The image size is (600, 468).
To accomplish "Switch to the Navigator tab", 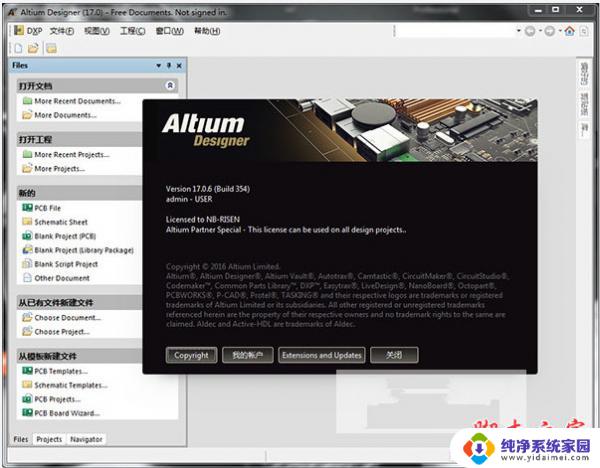I will point(86,439).
